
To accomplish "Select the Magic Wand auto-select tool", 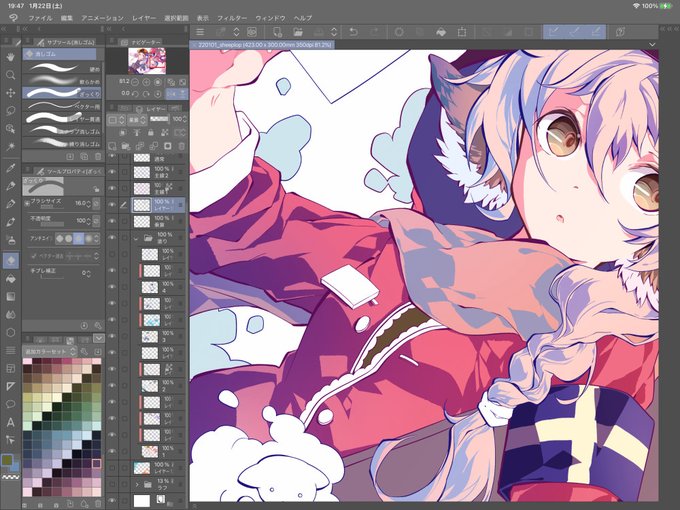I will (x=10, y=146).
